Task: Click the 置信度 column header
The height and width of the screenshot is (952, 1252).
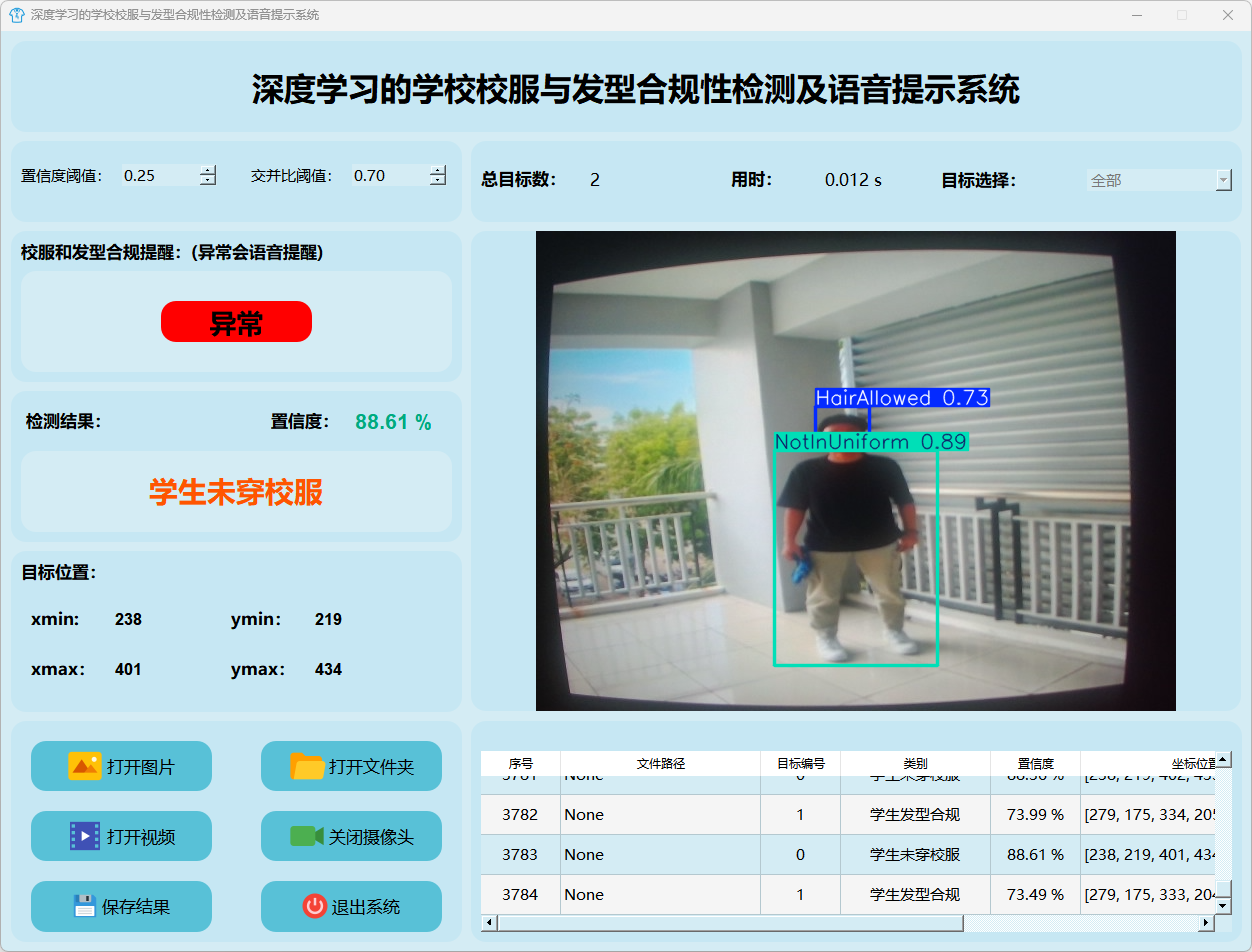Action: (x=1035, y=763)
